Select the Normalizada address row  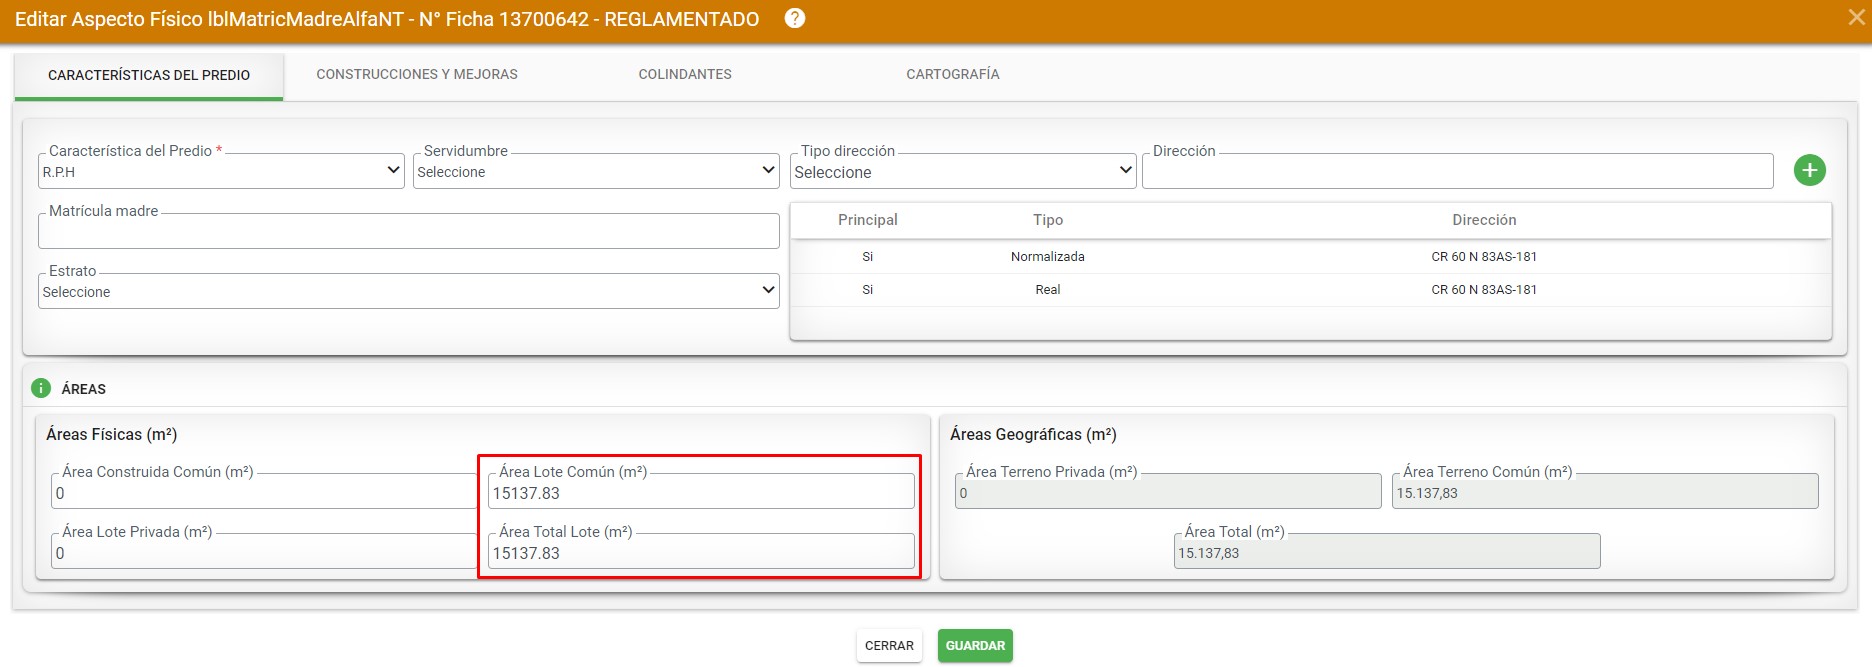[1311, 257]
